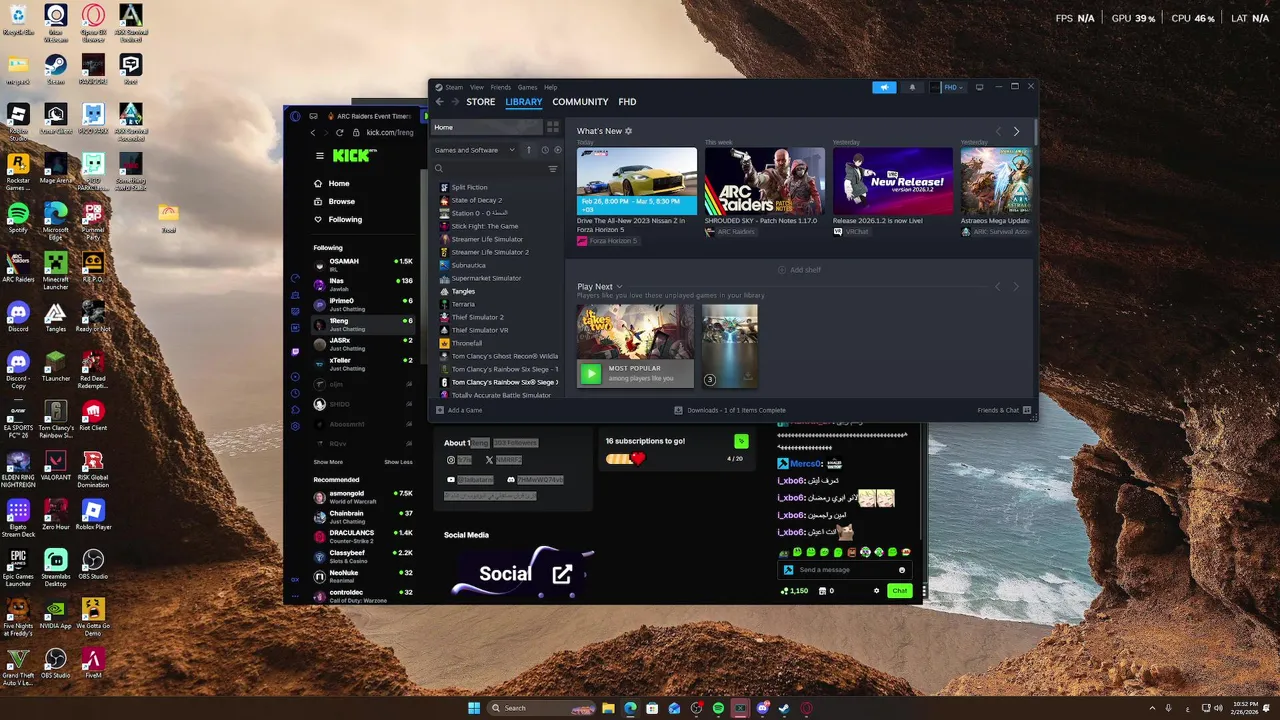
Task: Open the Forza Horizon 5 news thumbnail
Action: tap(637, 181)
